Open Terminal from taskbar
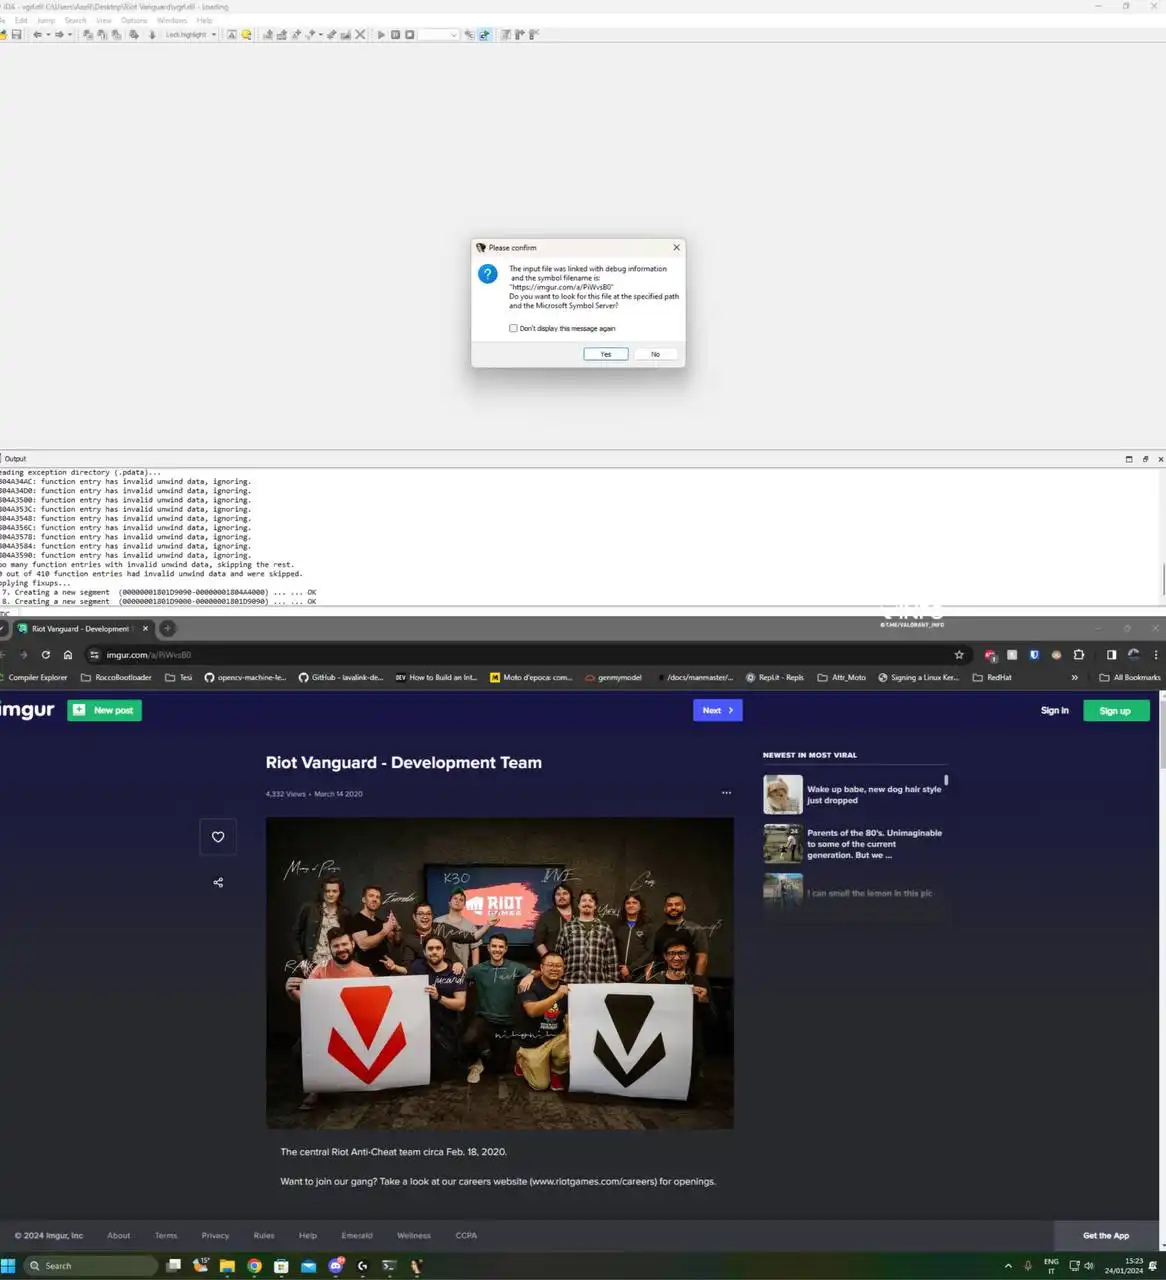Screen dimensions: 1166x1280 tap(389, 1266)
